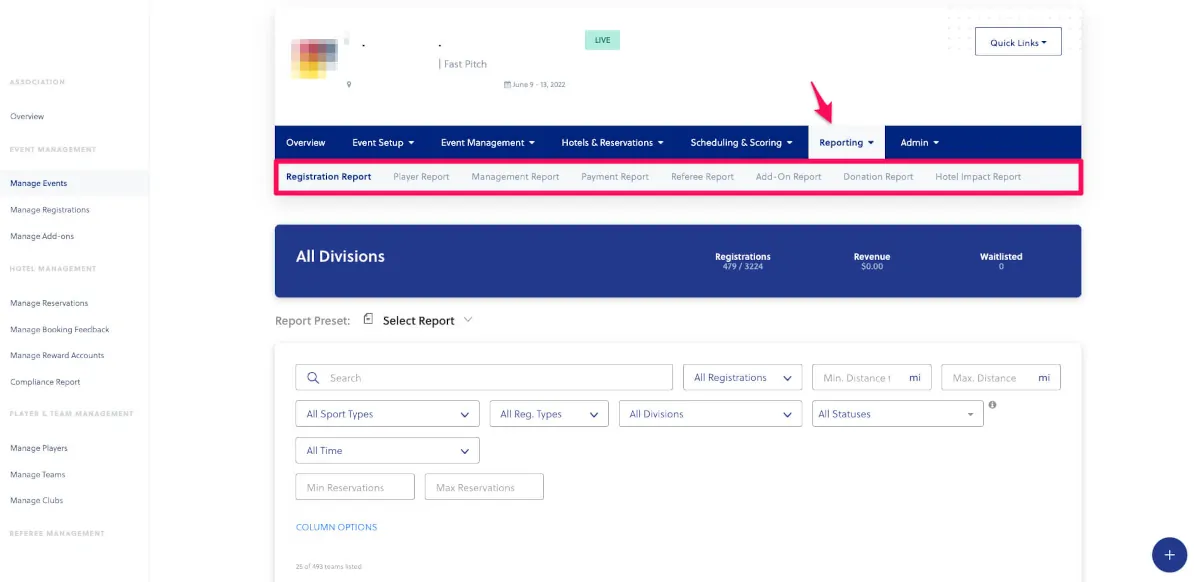Click the event logo thumbnail
The height and width of the screenshot is (582, 1200).
(x=313, y=59)
